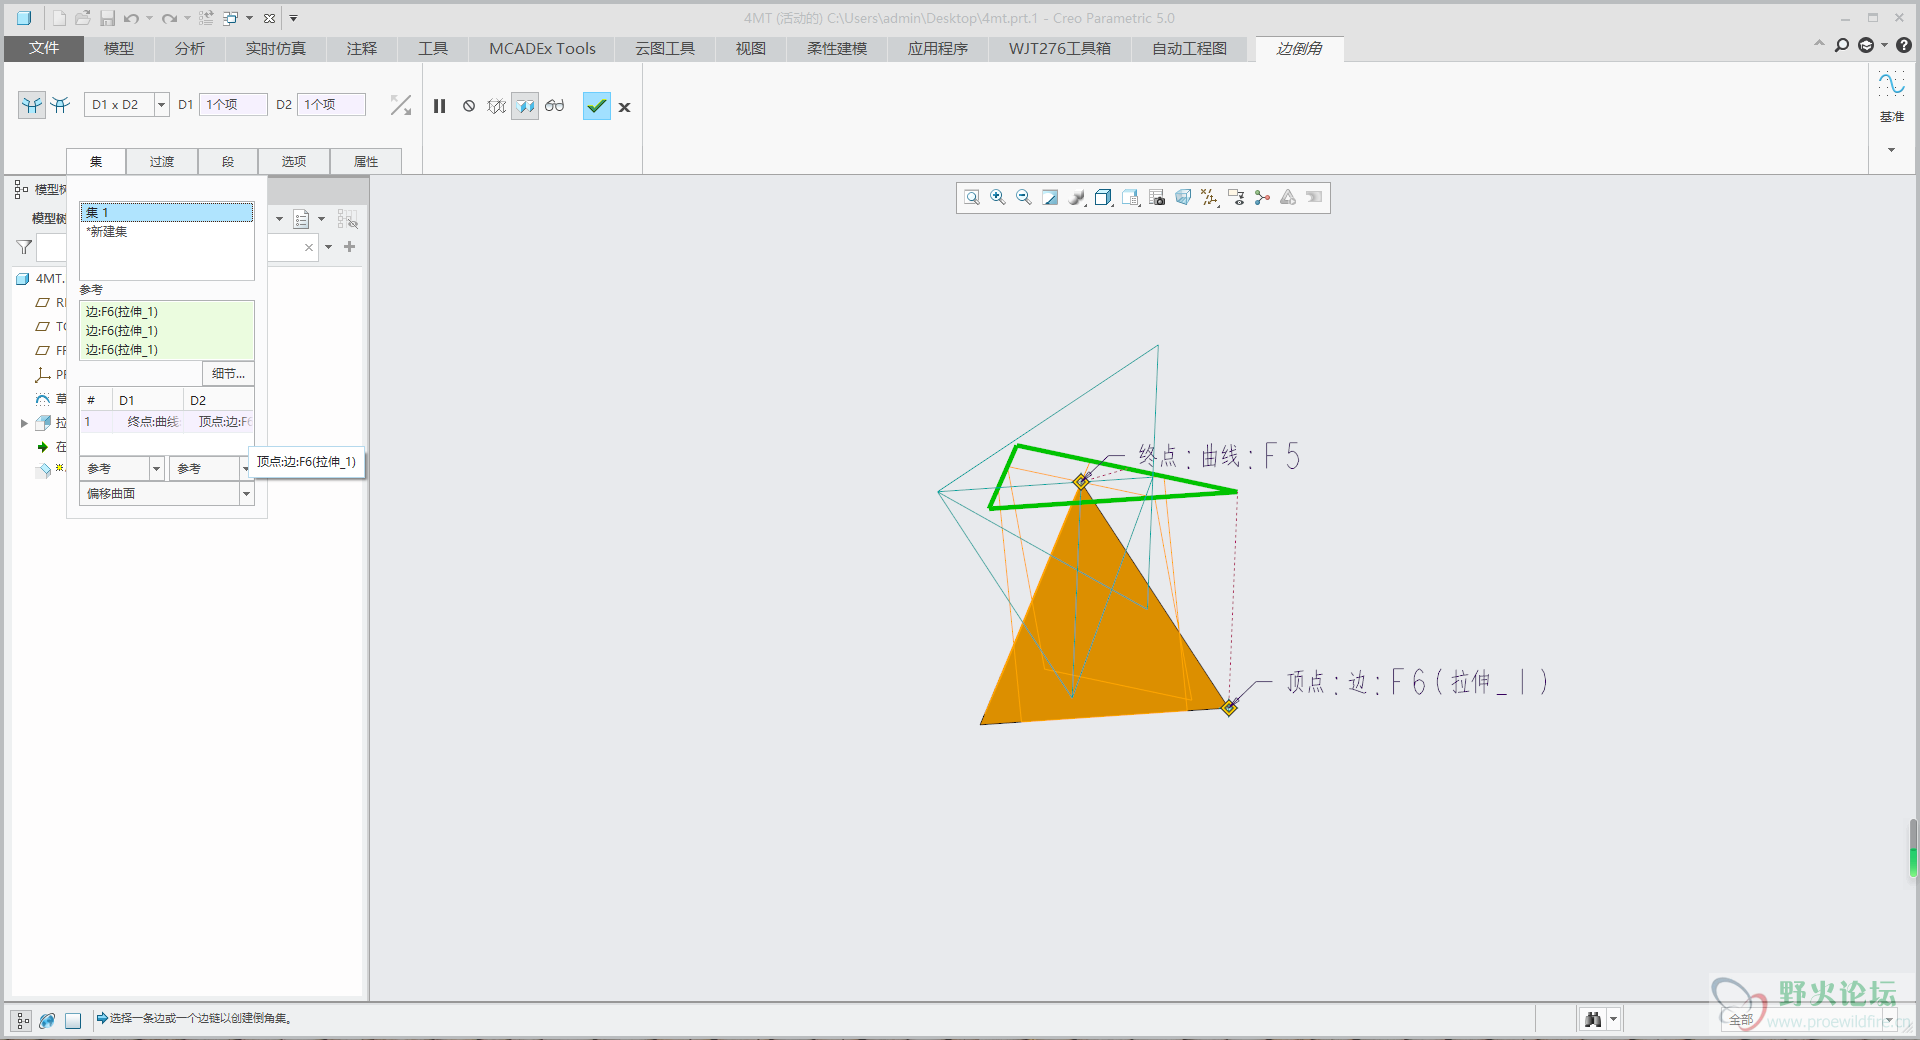
Task: Open the D1 x D2 chamfer scheme dropdown
Action: [161, 105]
